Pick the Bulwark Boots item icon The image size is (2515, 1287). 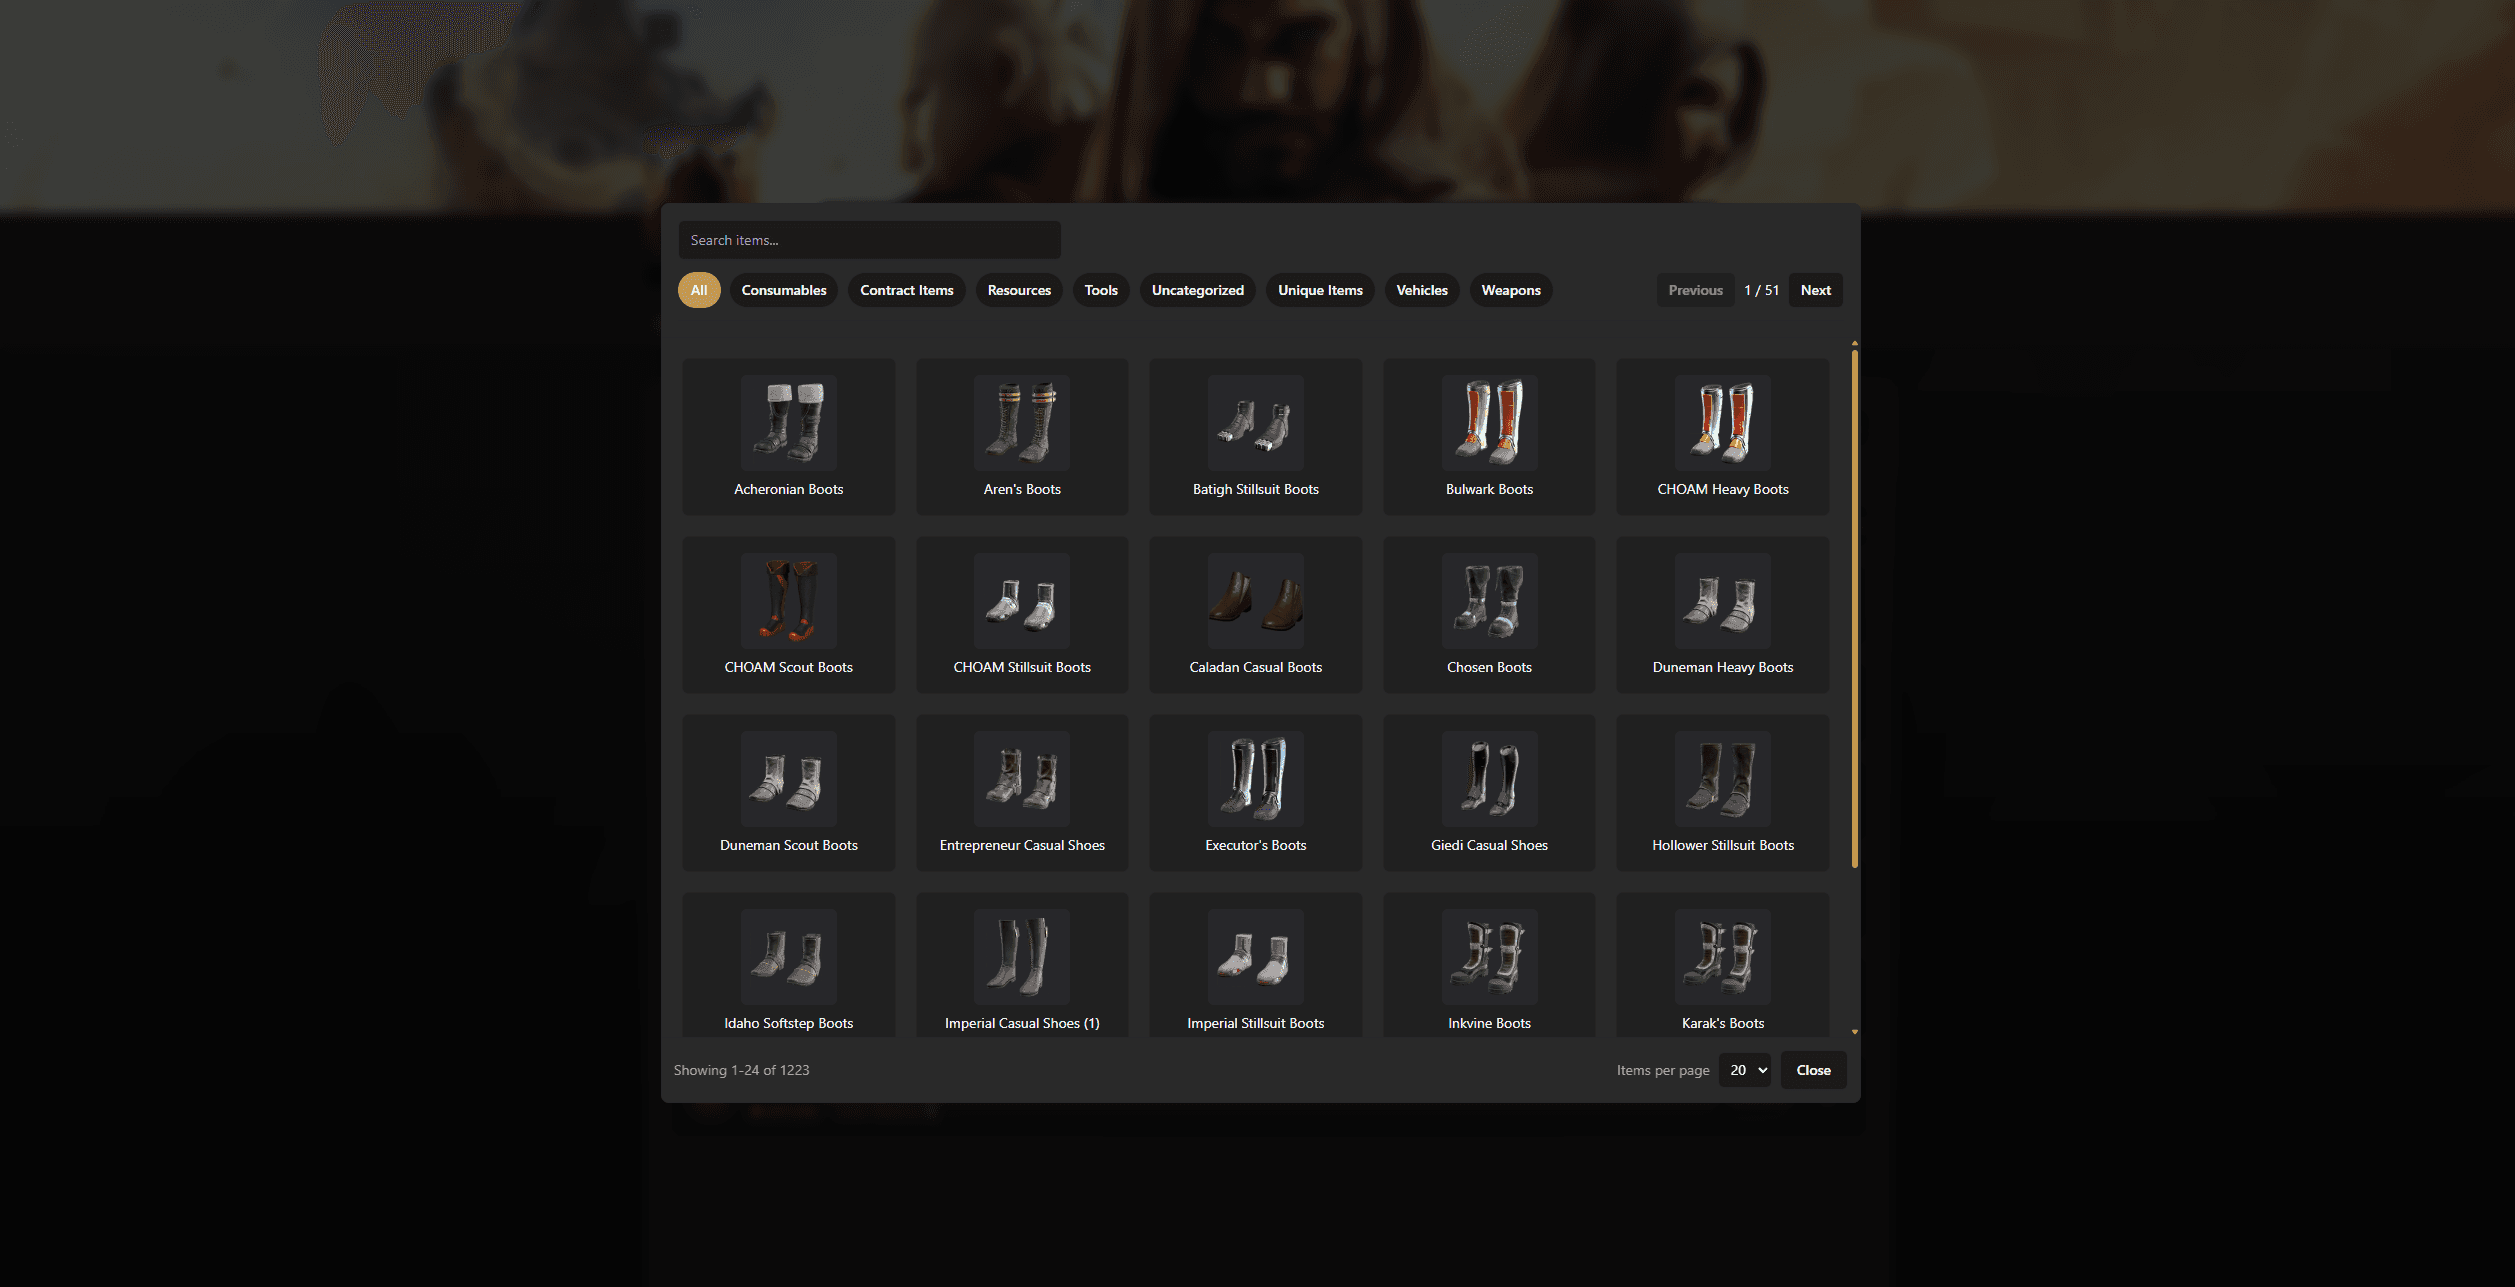point(1489,422)
